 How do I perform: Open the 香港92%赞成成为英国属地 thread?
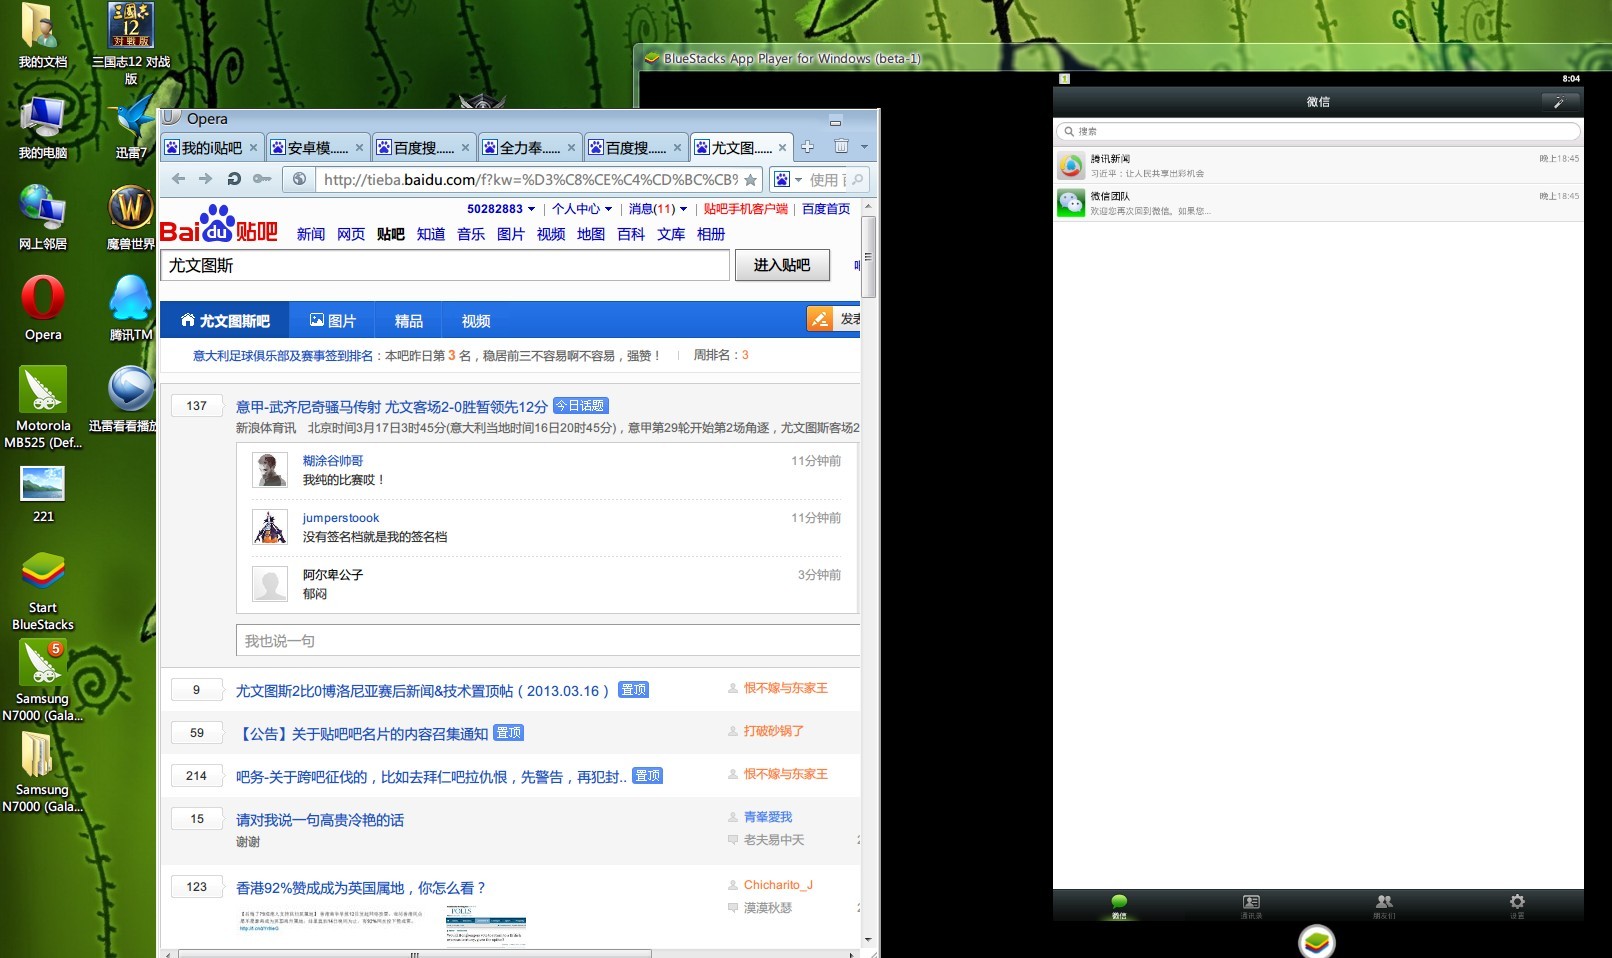(x=360, y=888)
